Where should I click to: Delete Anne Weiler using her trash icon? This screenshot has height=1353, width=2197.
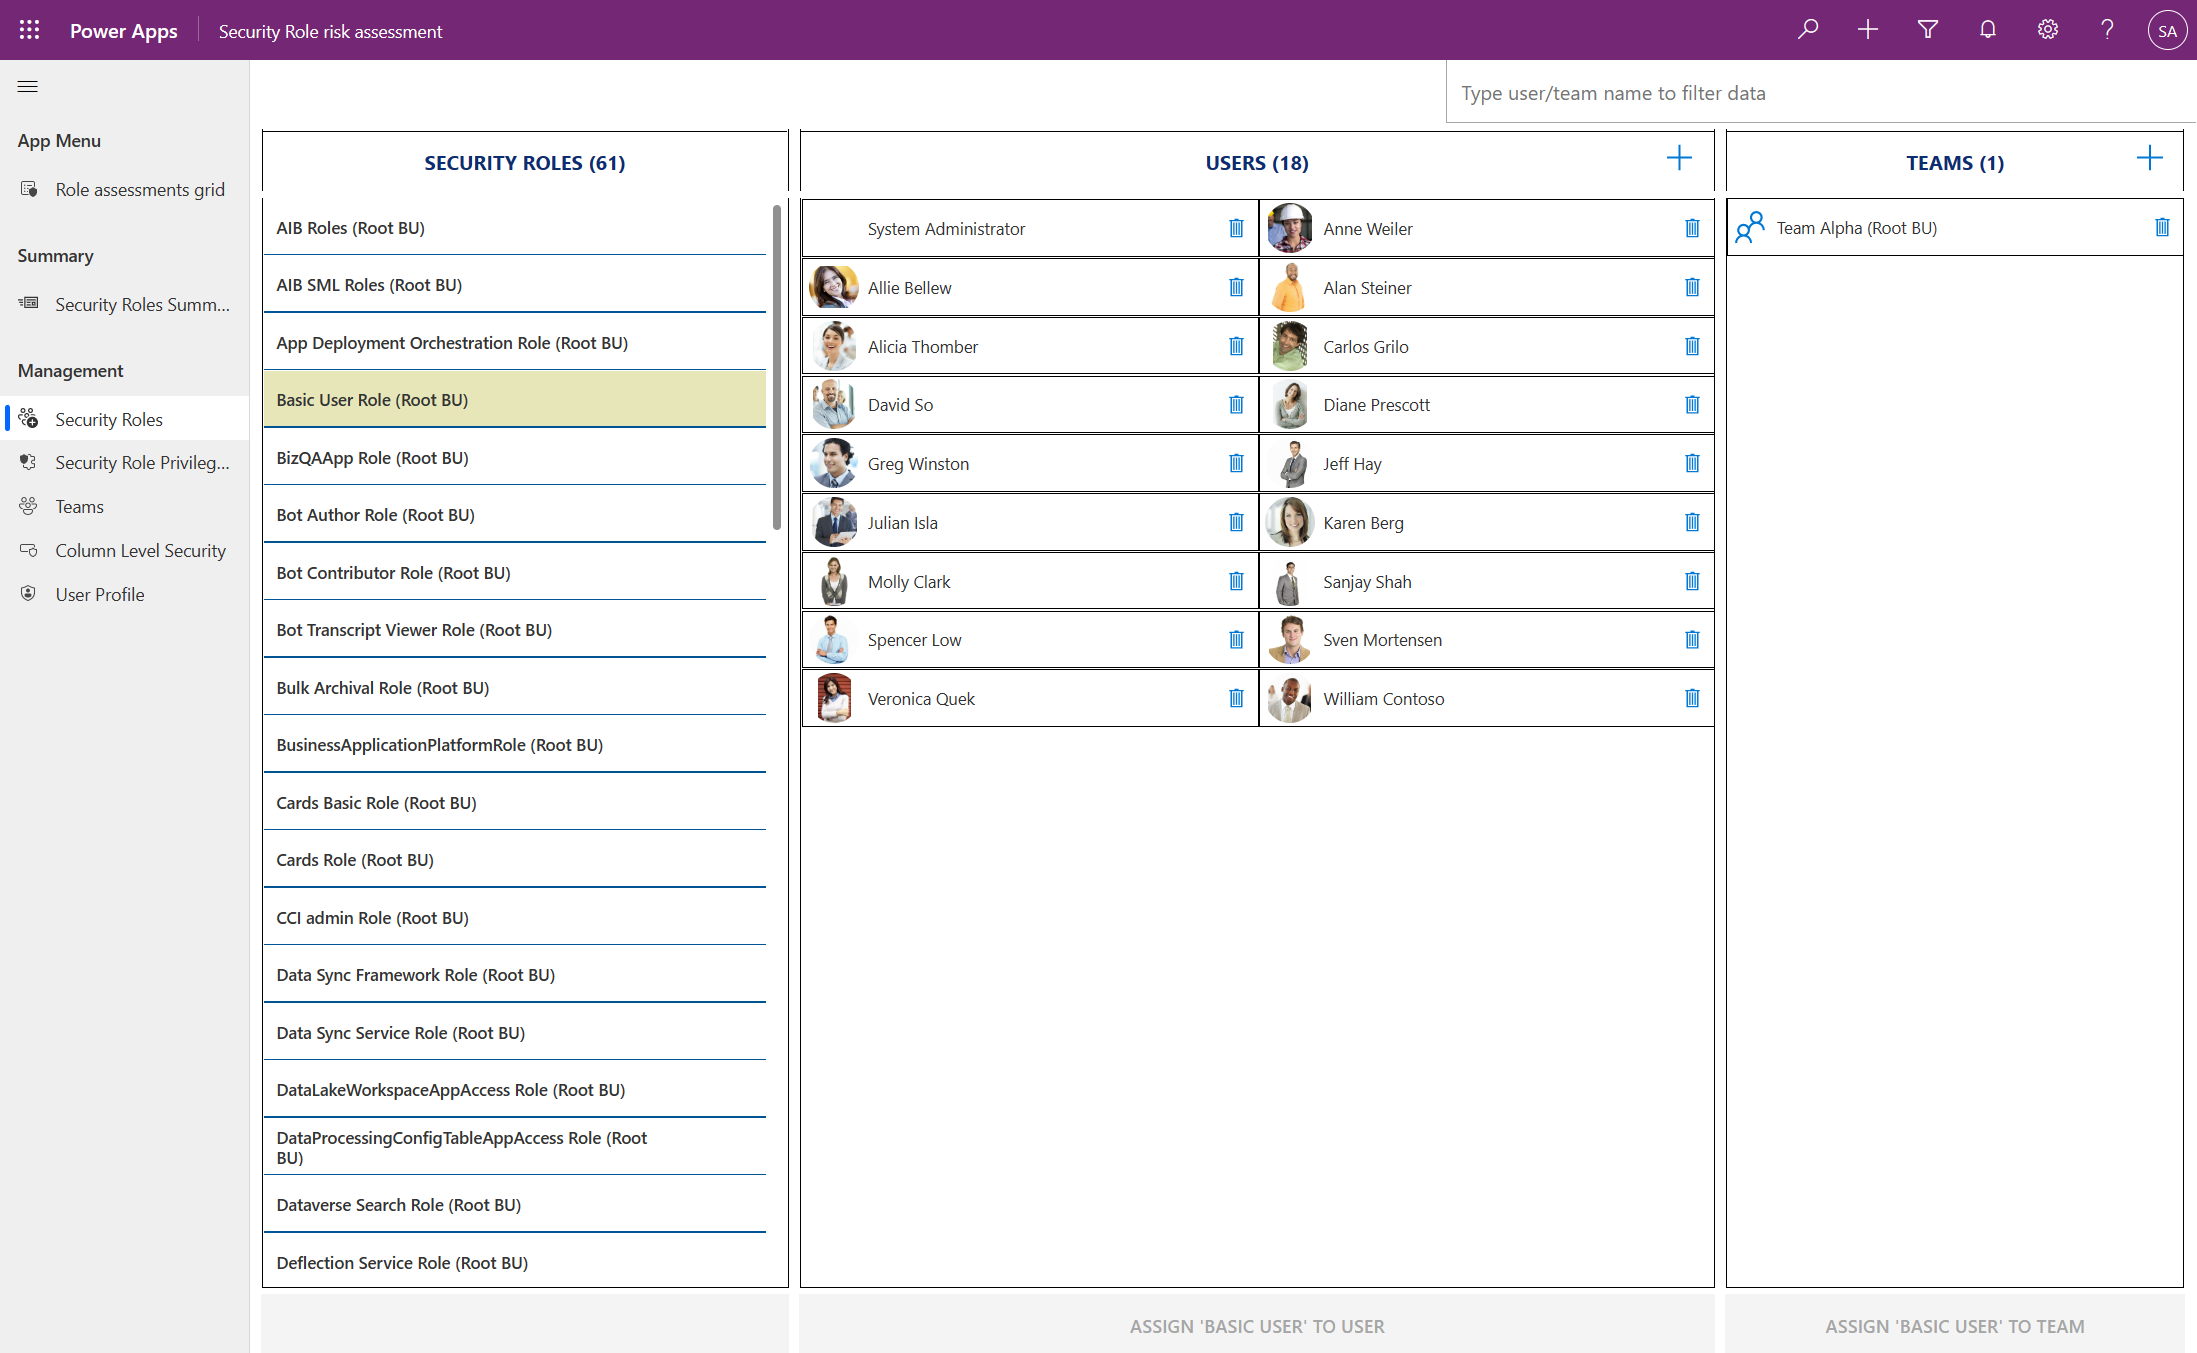[1691, 228]
